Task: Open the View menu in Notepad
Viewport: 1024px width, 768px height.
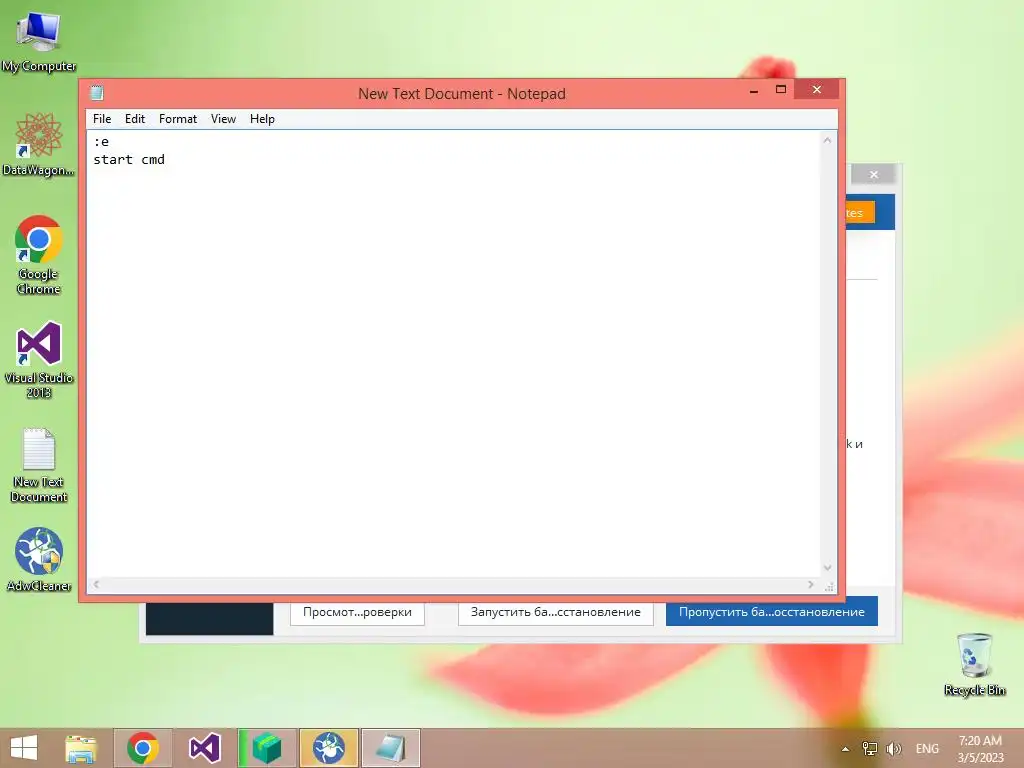Action: click(x=223, y=119)
